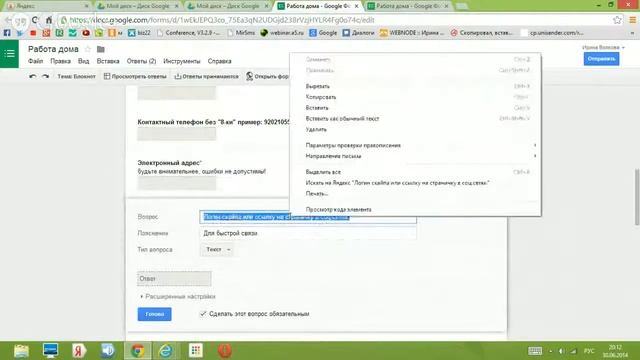Open the folder icon next to form title

point(100,49)
